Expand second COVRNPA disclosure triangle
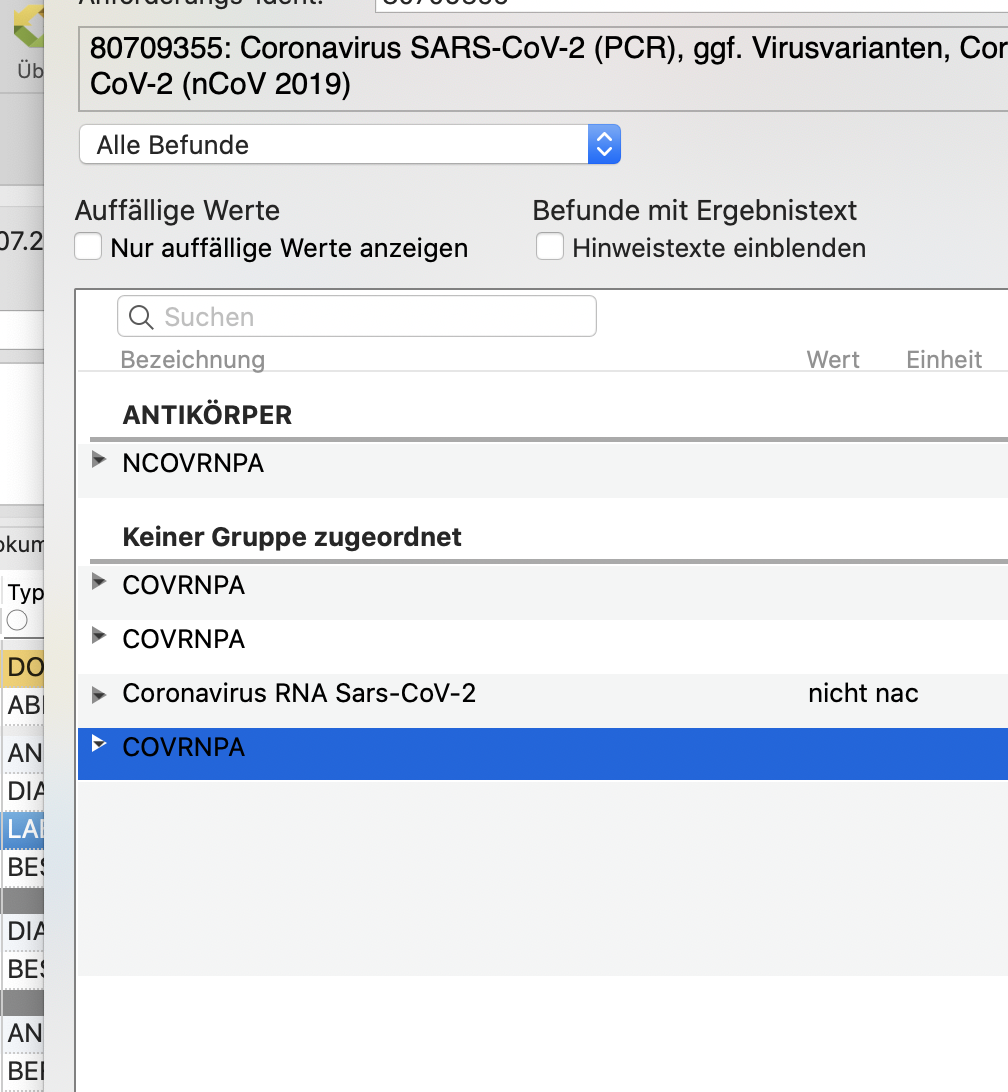 [x=99, y=635]
